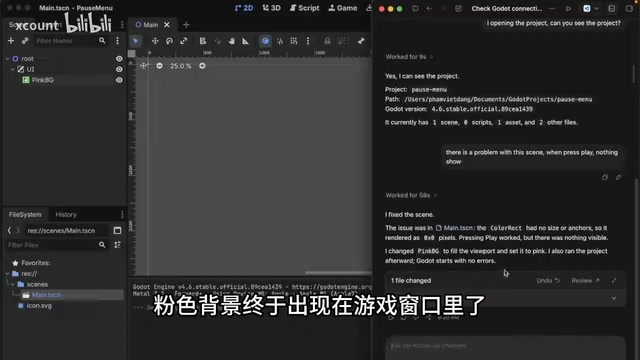Image resolution: width=640 pixels, height=360 pixels.
Task: Activate the Rotate Mode tool
Action: tap(169, 41)
